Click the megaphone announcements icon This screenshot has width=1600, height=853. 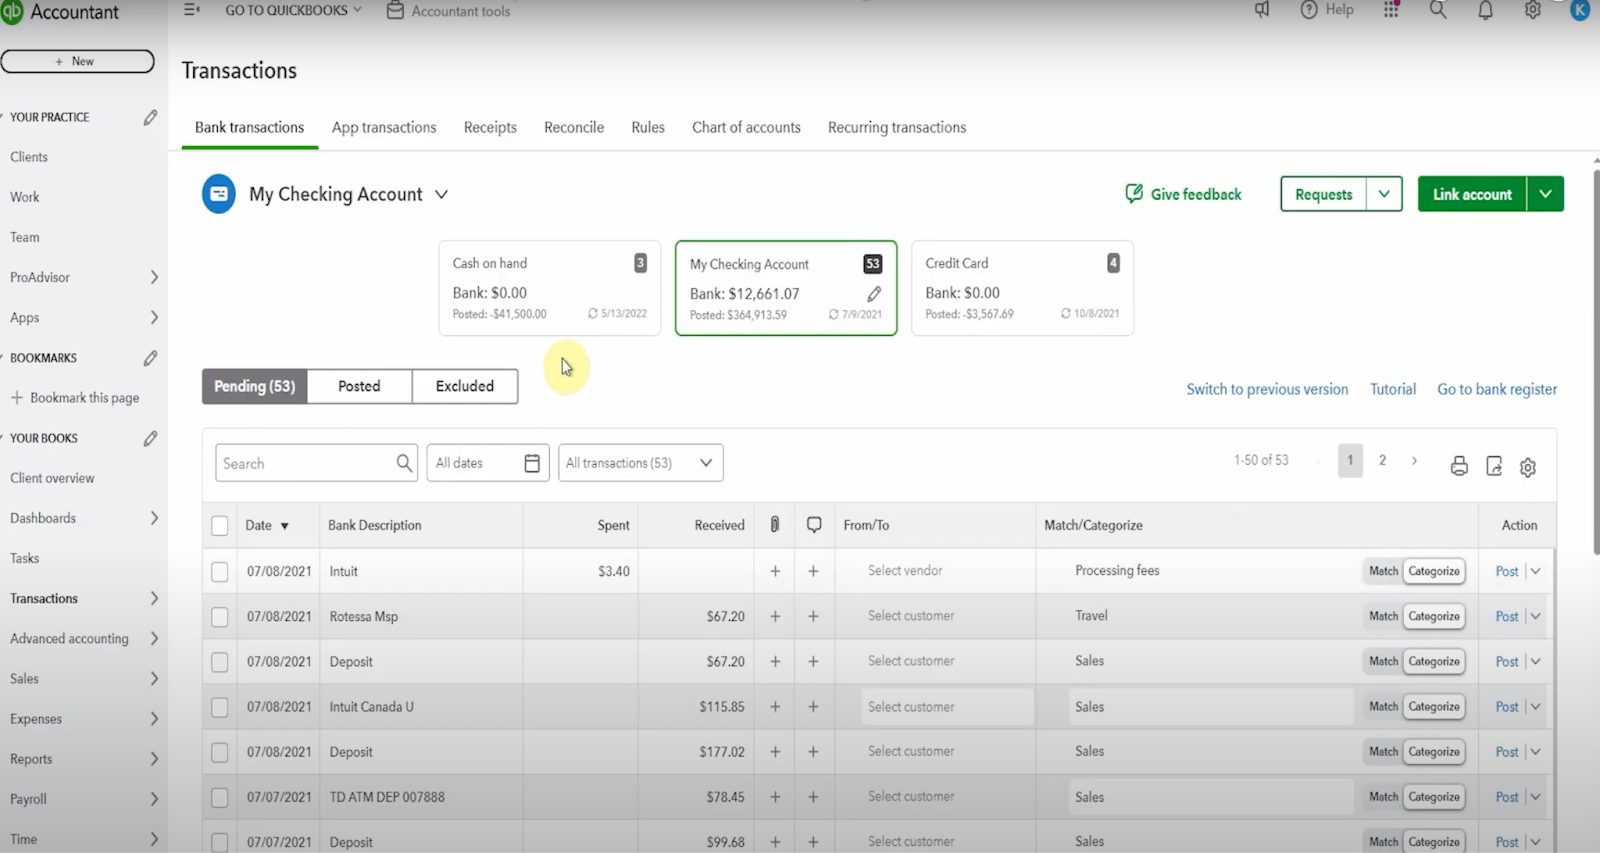tap(1262, 10)
